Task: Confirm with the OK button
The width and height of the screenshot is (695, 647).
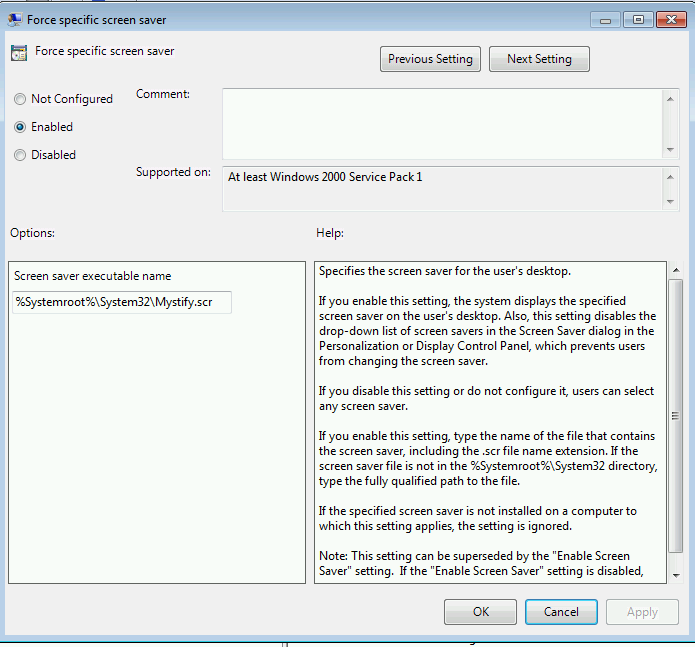Action: coord(480,612)
